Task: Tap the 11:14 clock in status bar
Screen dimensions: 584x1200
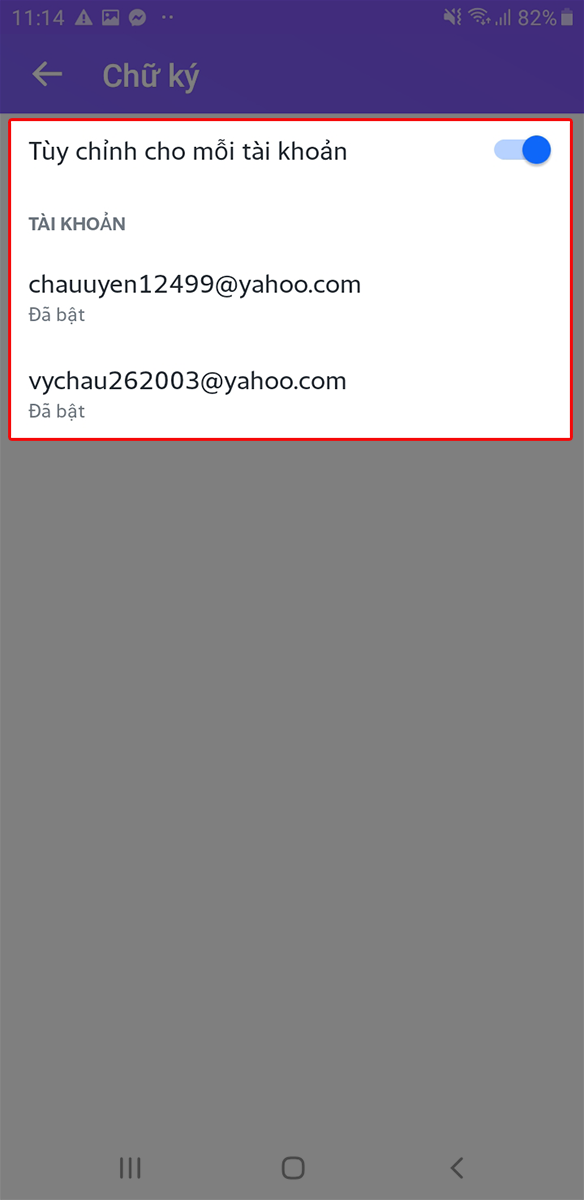Action: pyautogui.click(x=36, y=18)
